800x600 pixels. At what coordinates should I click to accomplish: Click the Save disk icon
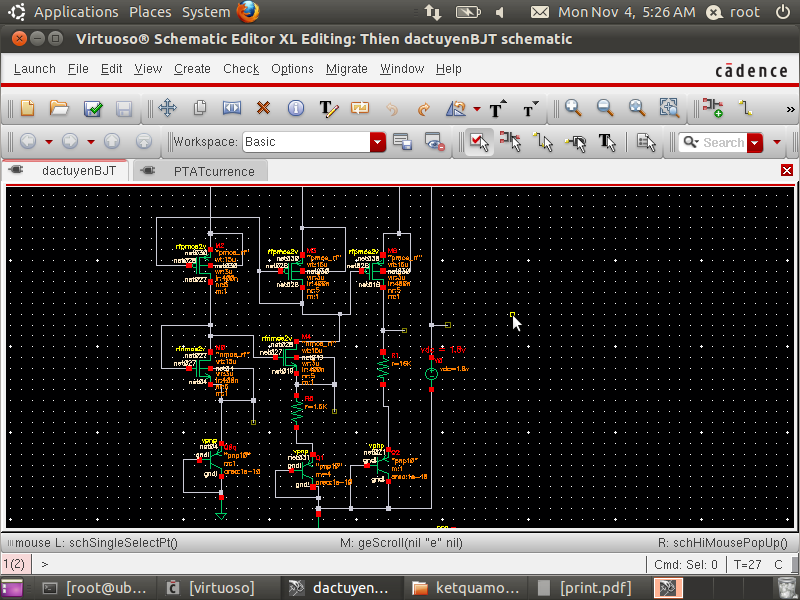124,108
